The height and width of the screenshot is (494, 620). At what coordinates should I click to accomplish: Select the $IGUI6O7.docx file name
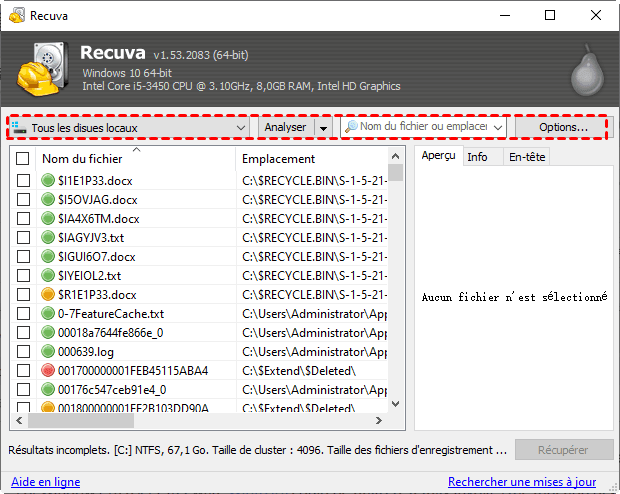pos(96,257)
